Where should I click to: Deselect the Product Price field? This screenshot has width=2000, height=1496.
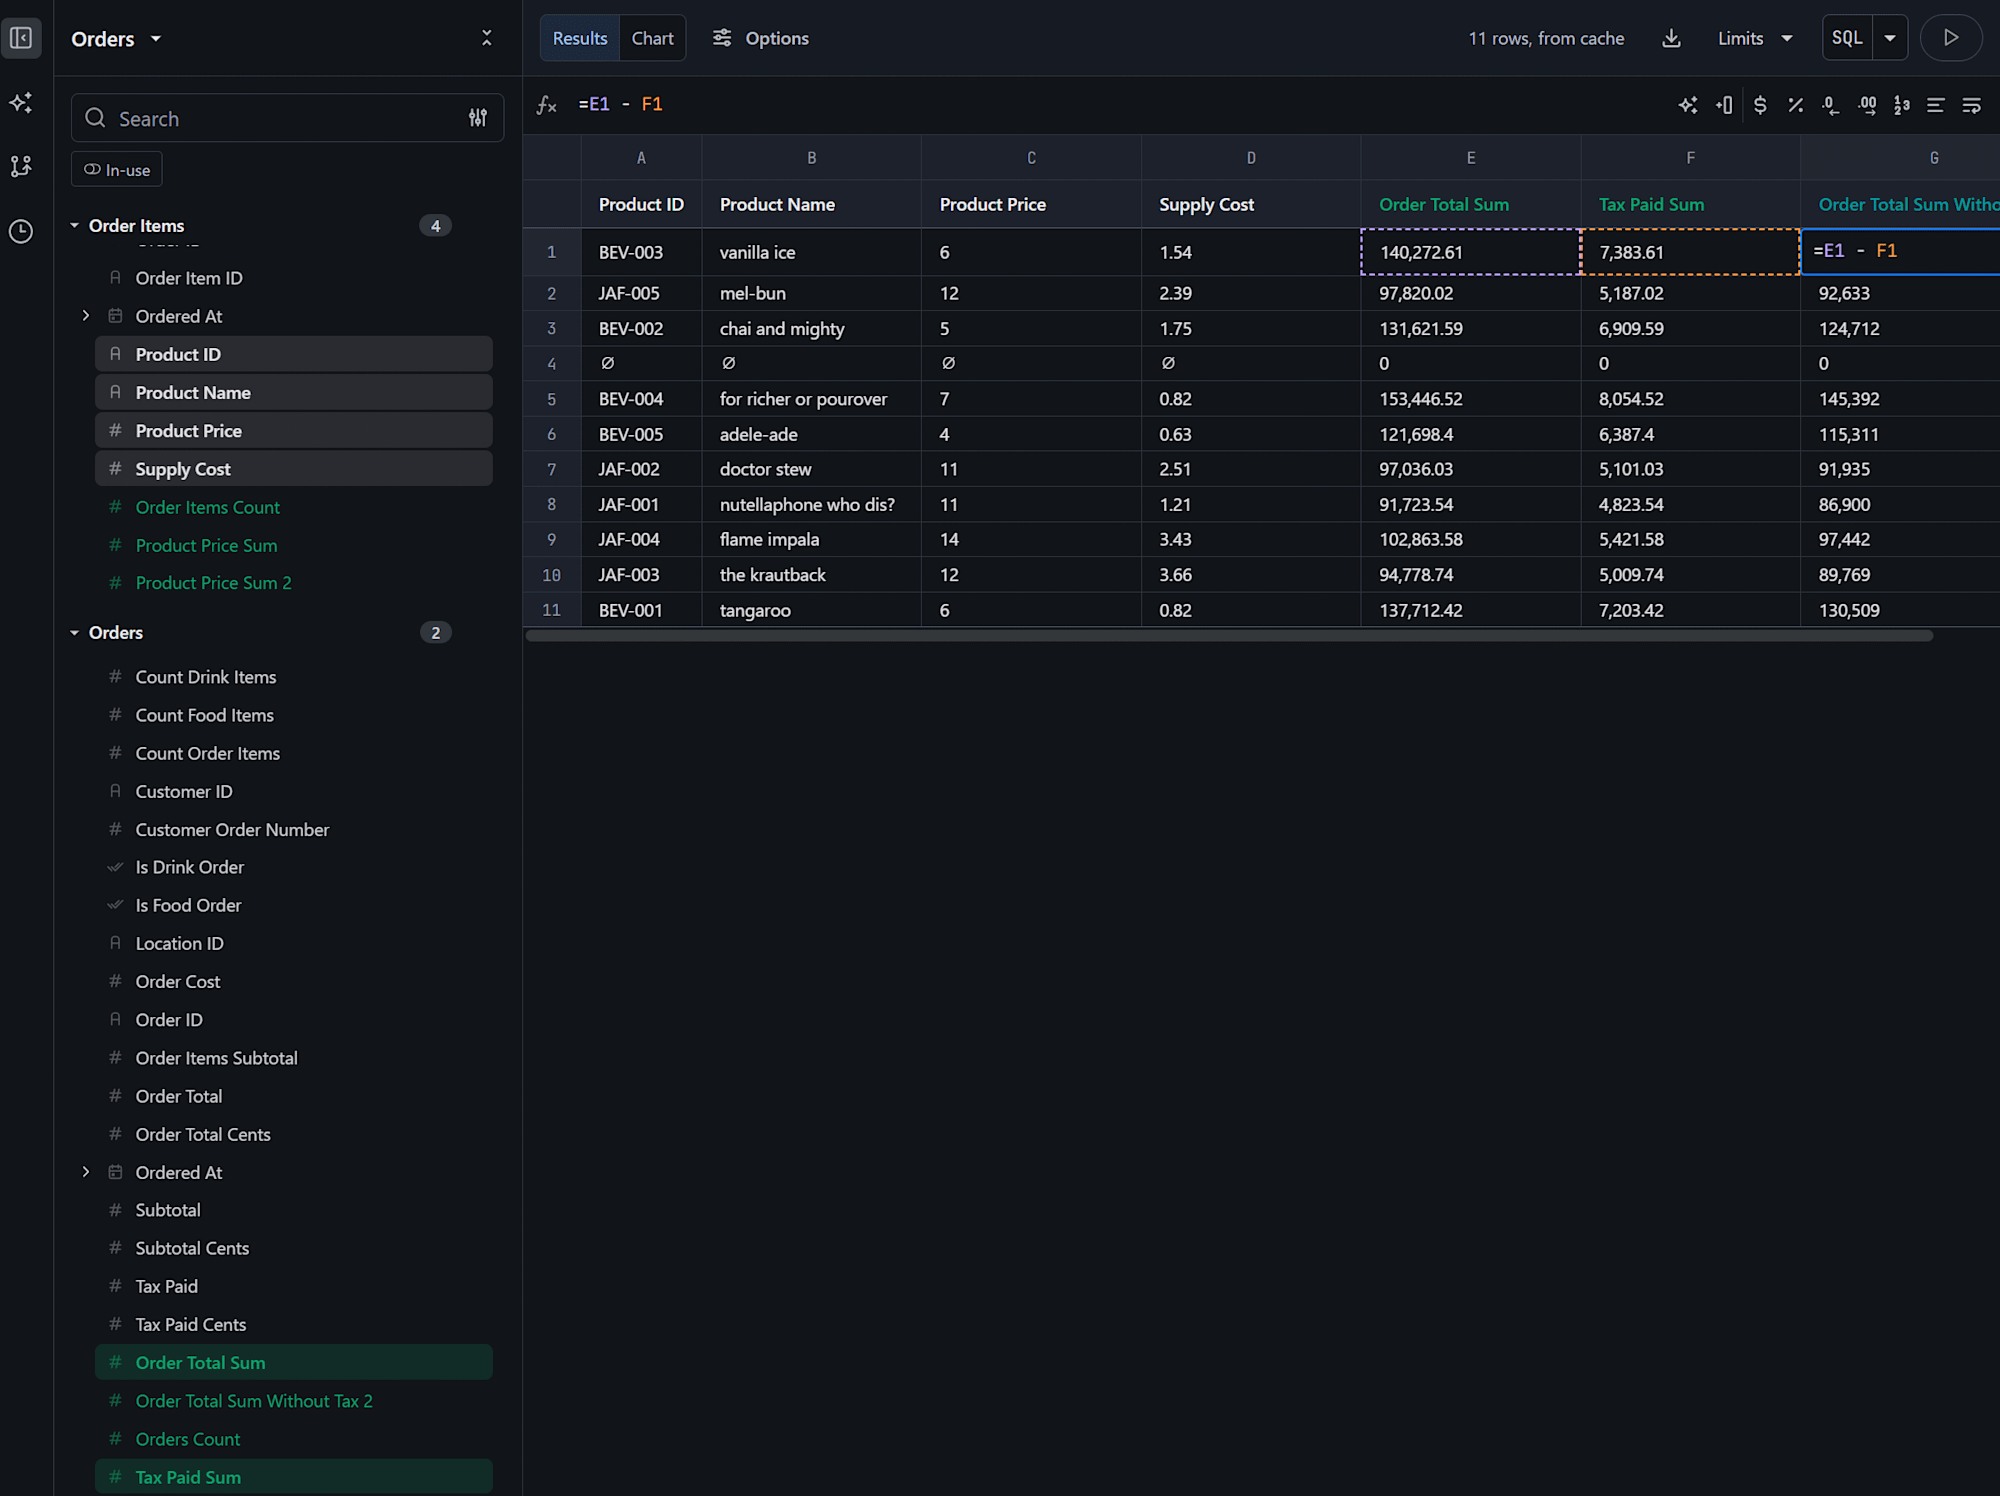click(x=294, y=430)
